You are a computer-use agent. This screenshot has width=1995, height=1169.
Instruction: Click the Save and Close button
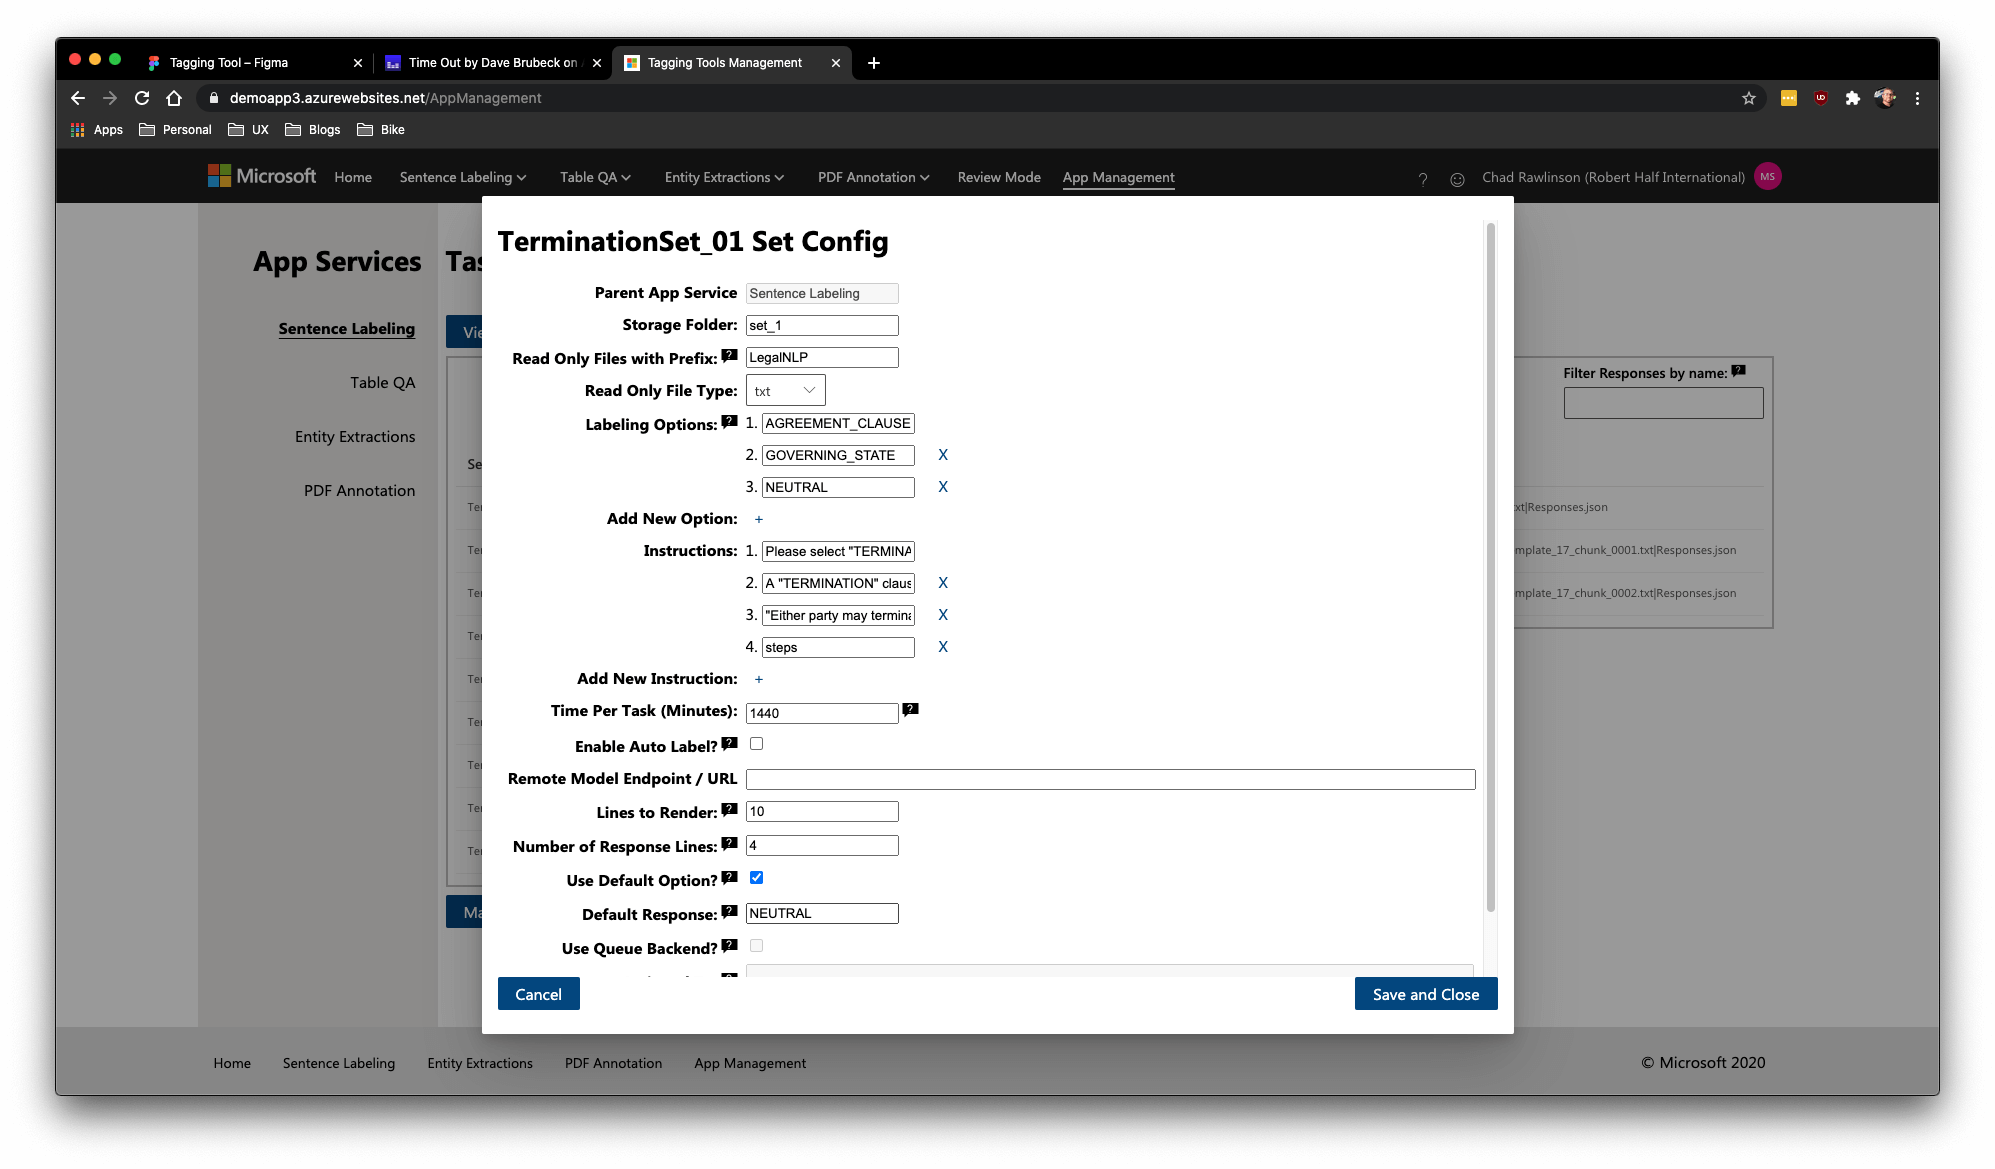pos(1425,994)
